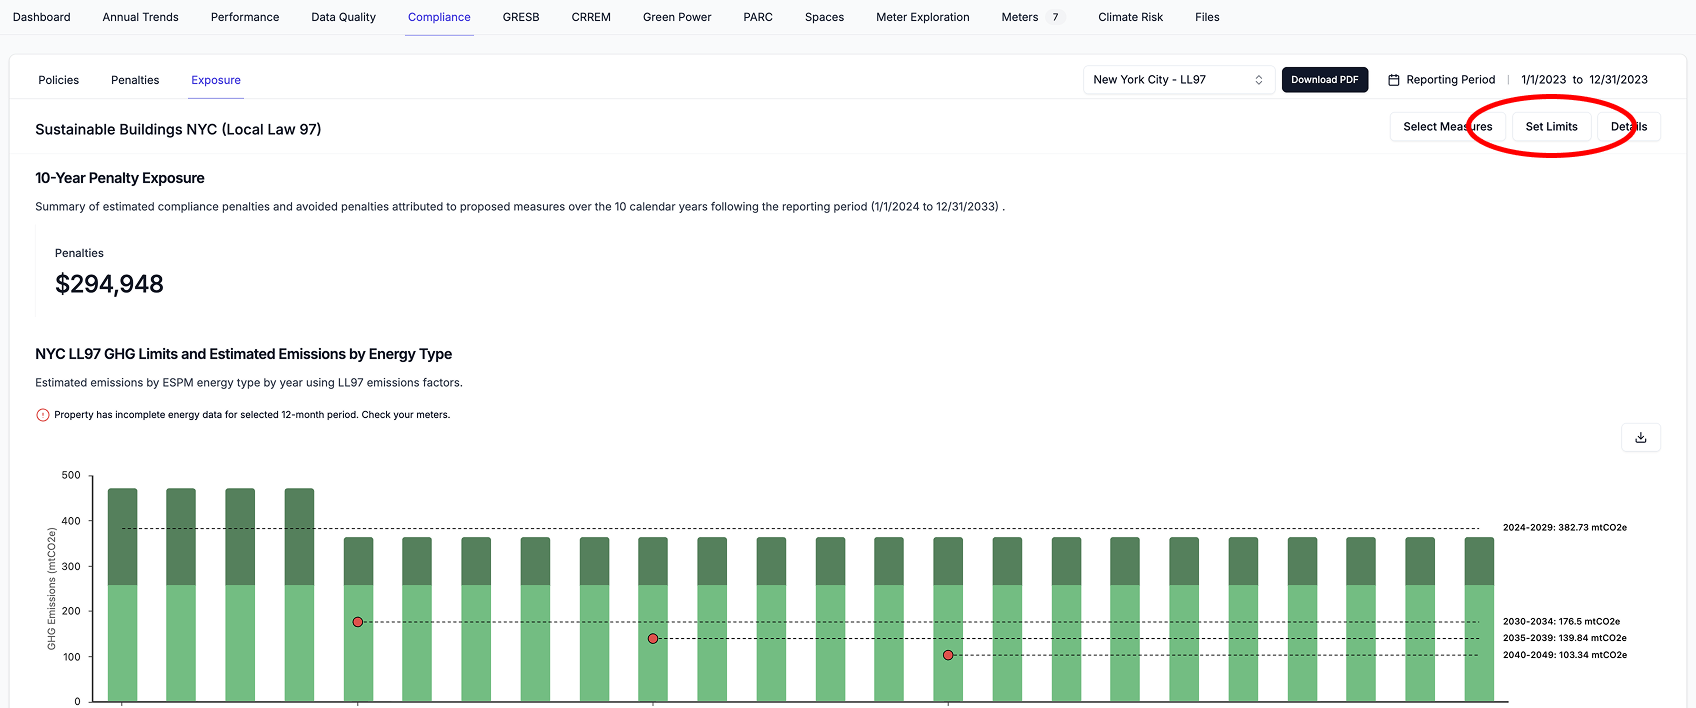Click the red marker on the 2035-2039 limit line

[653, 638]
